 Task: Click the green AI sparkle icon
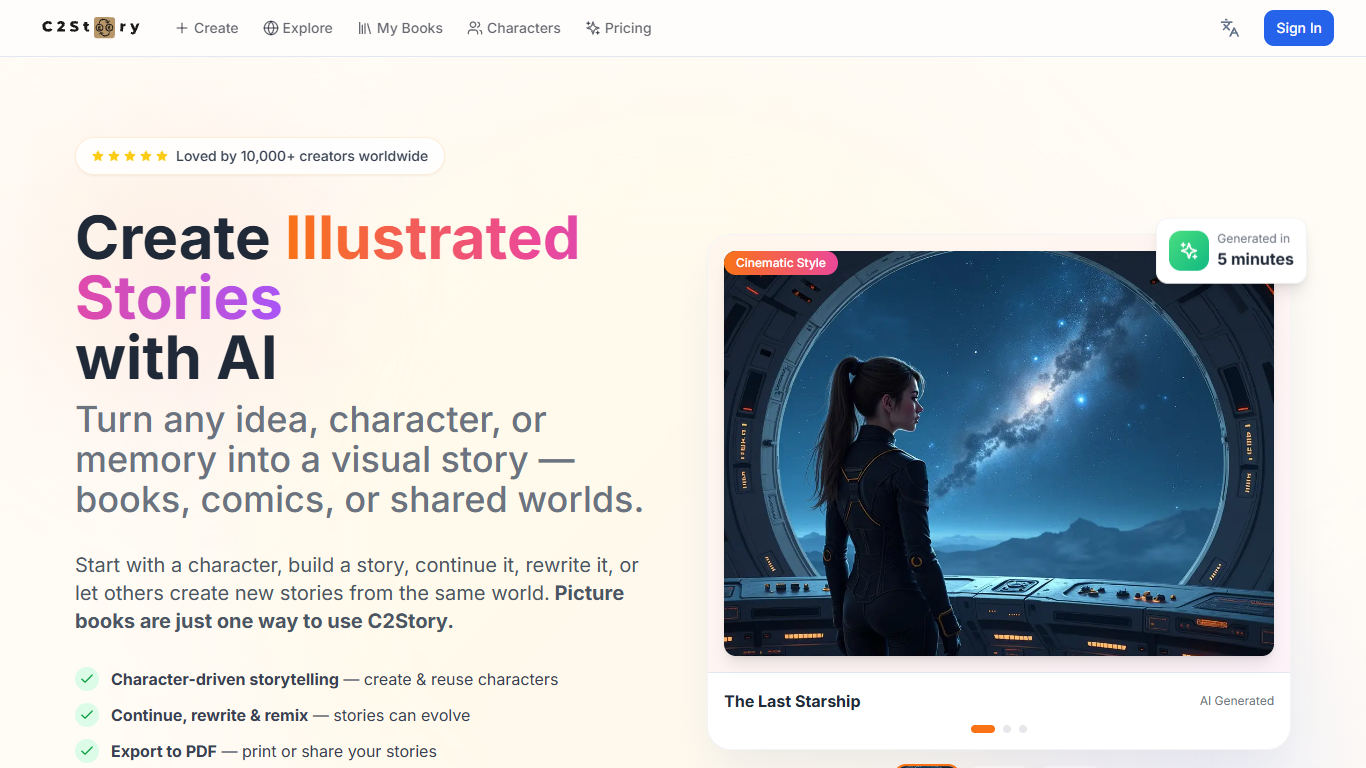pyautogui.click(x=1188, y=250)
